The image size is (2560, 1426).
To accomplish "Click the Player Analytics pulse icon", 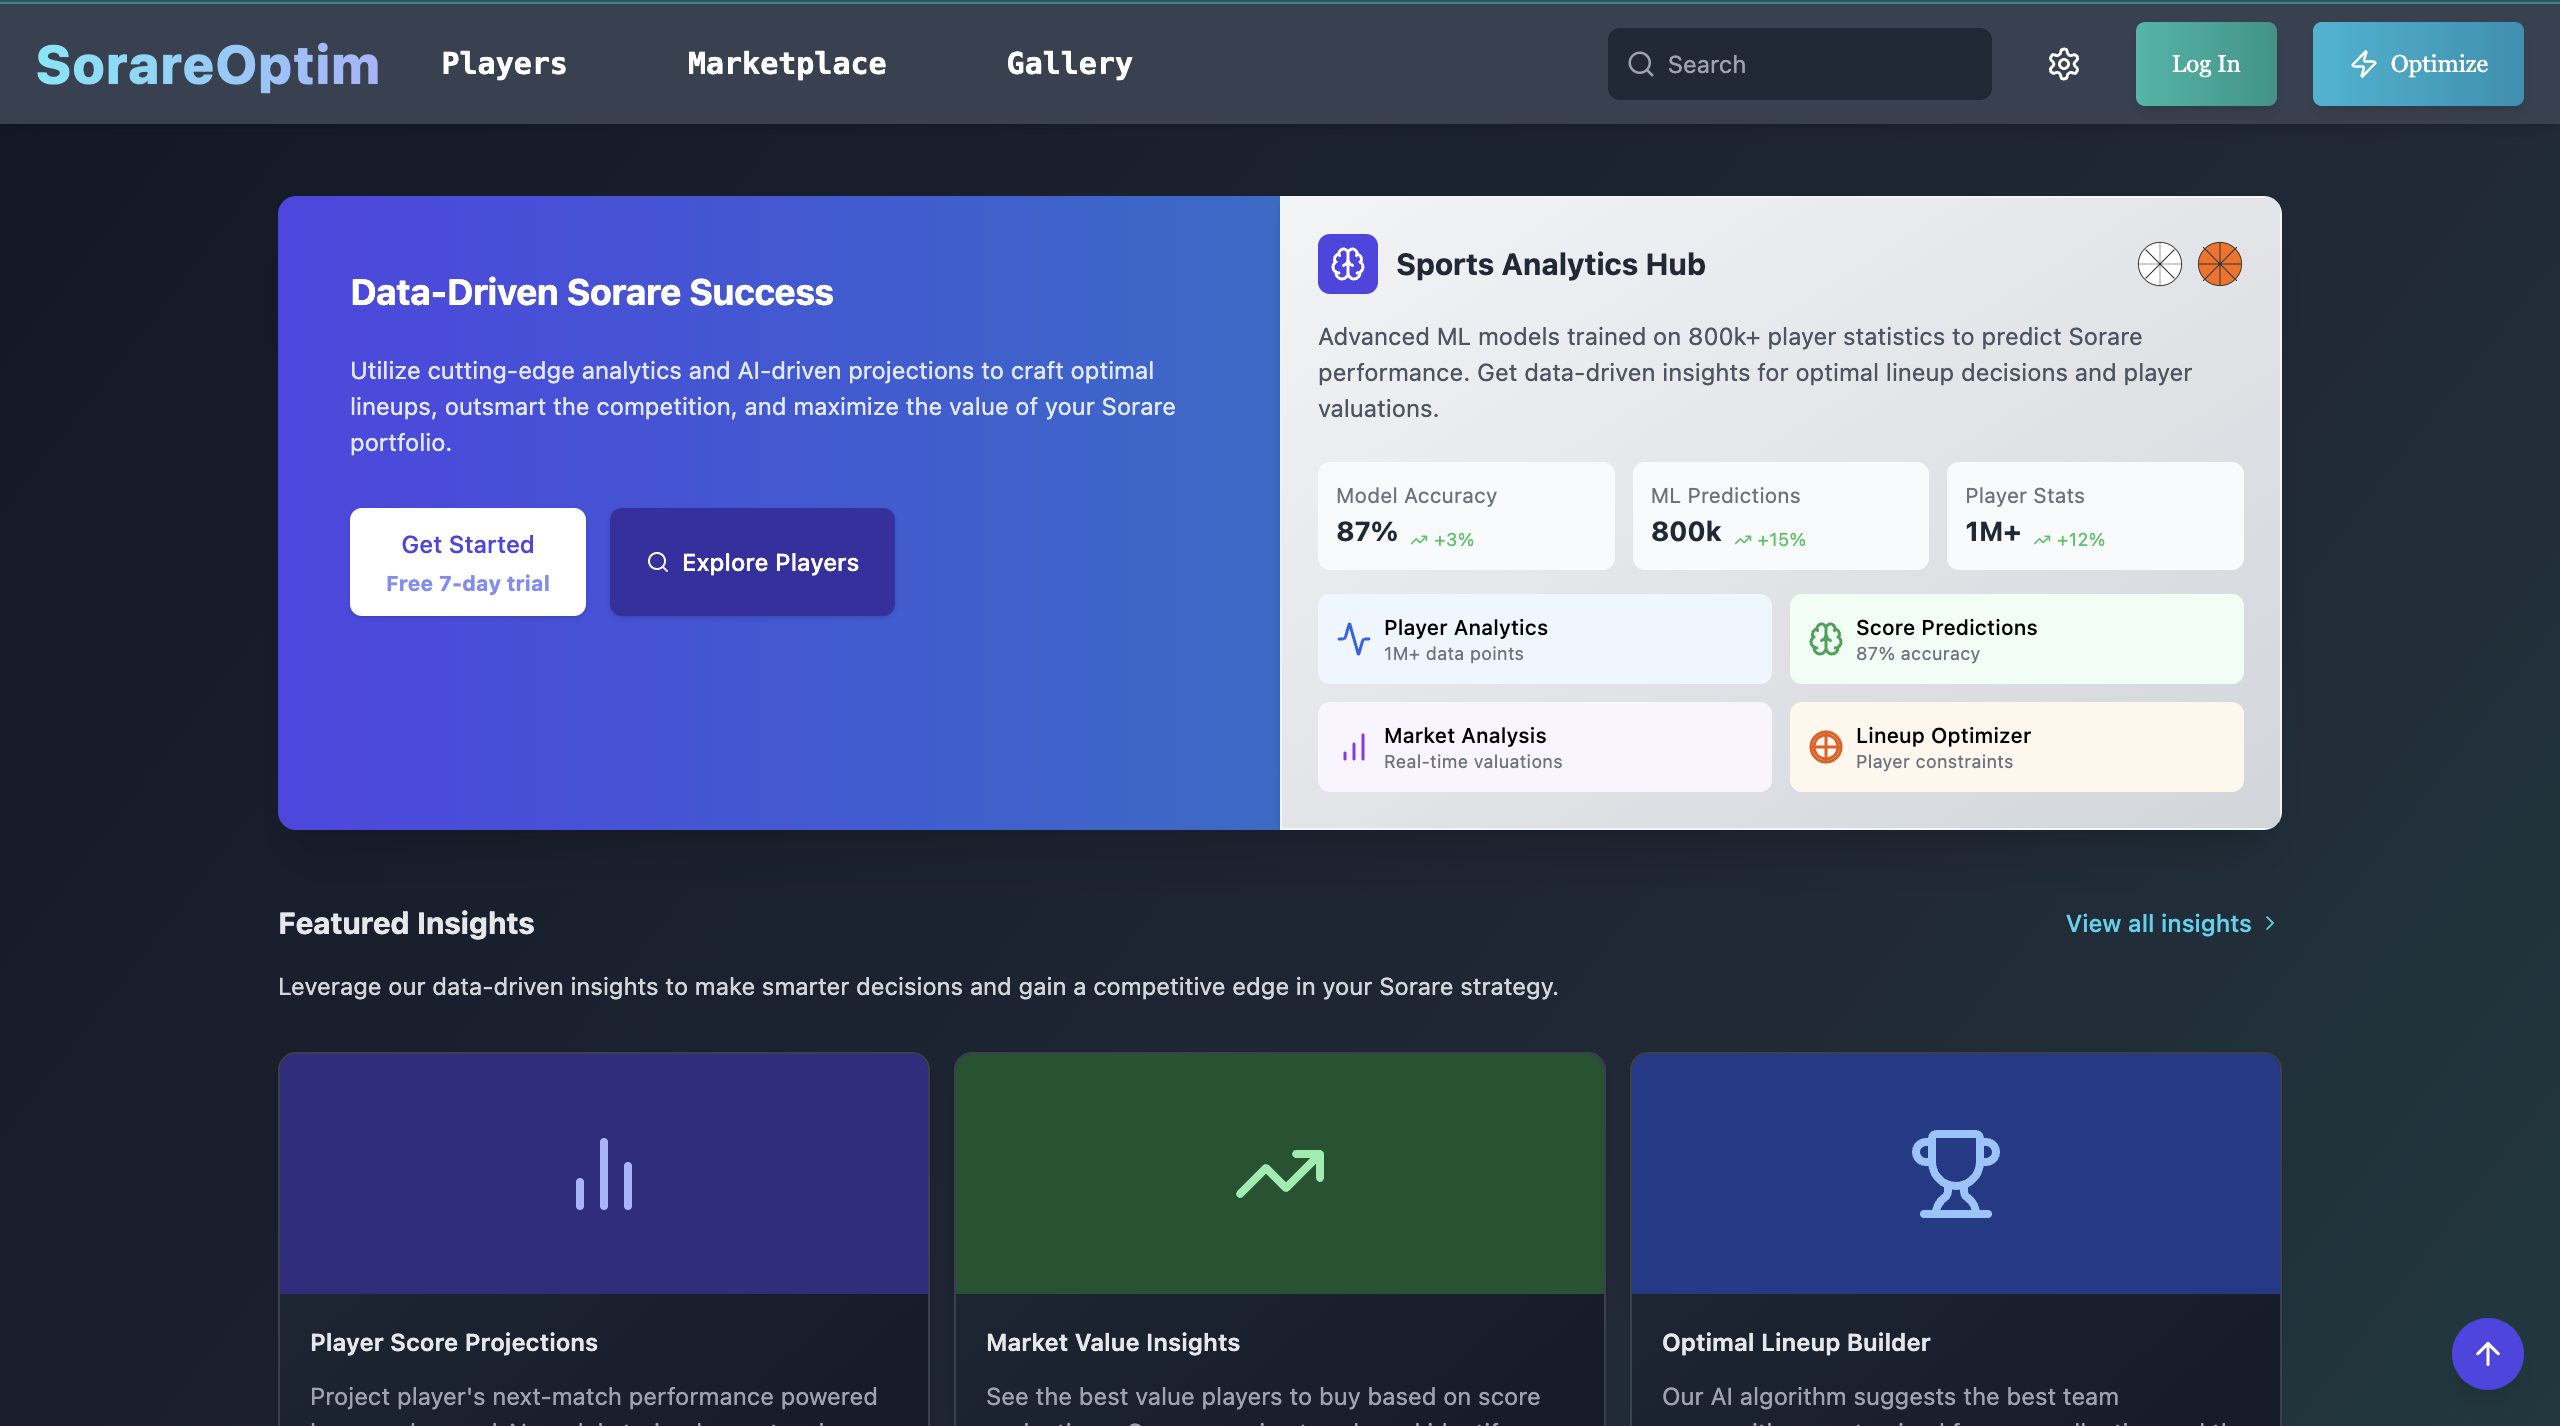I will coord(1353,639).
